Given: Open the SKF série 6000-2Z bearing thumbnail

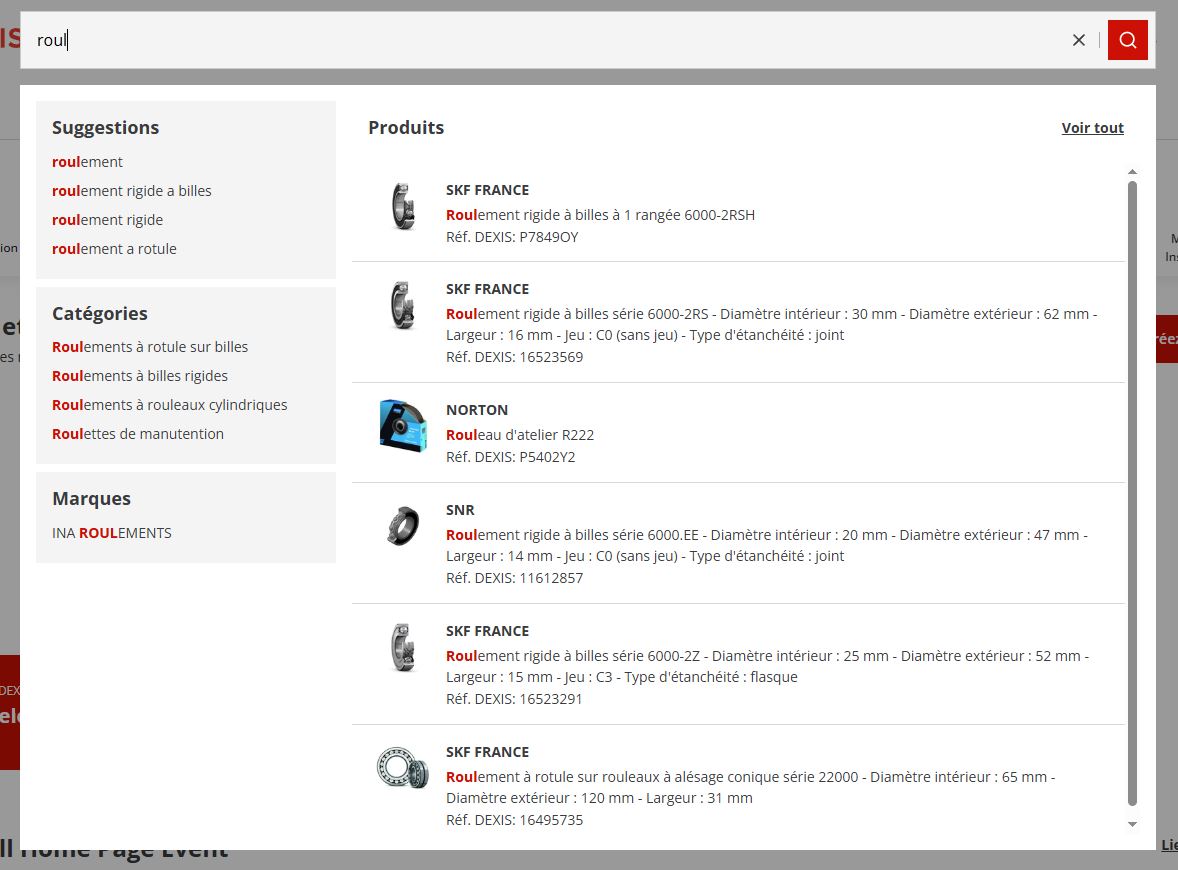Looking at the screenshot, I should coord(403,647).
